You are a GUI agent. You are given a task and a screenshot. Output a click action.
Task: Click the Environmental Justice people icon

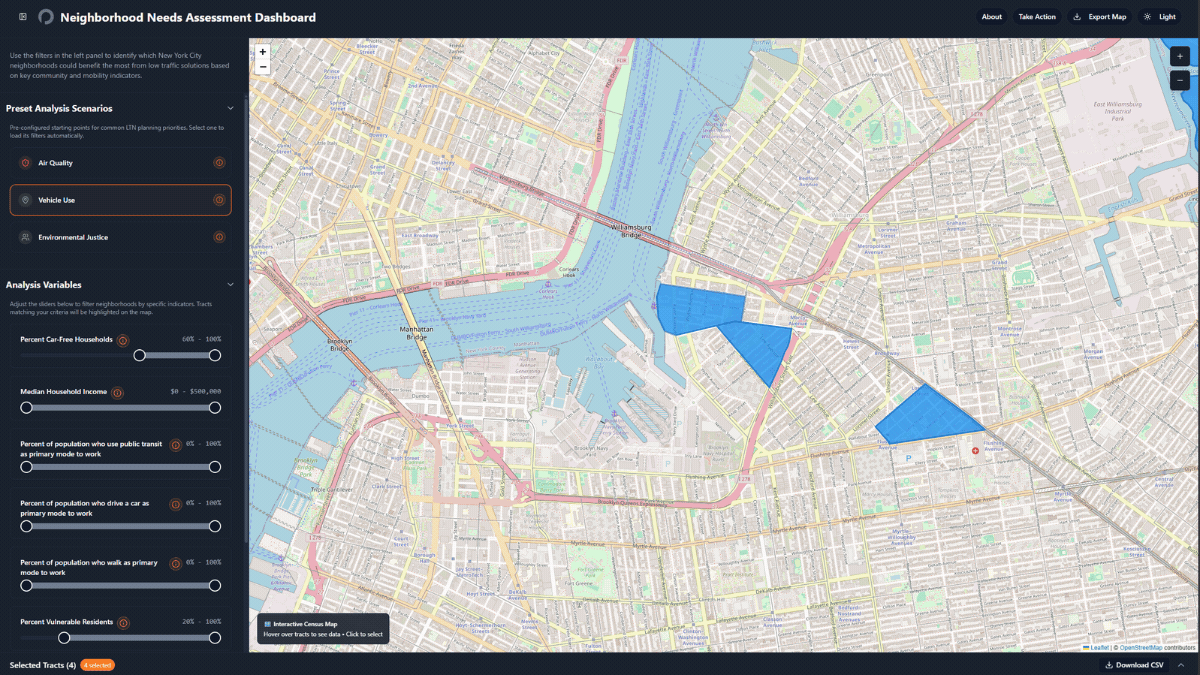(25, 237)
